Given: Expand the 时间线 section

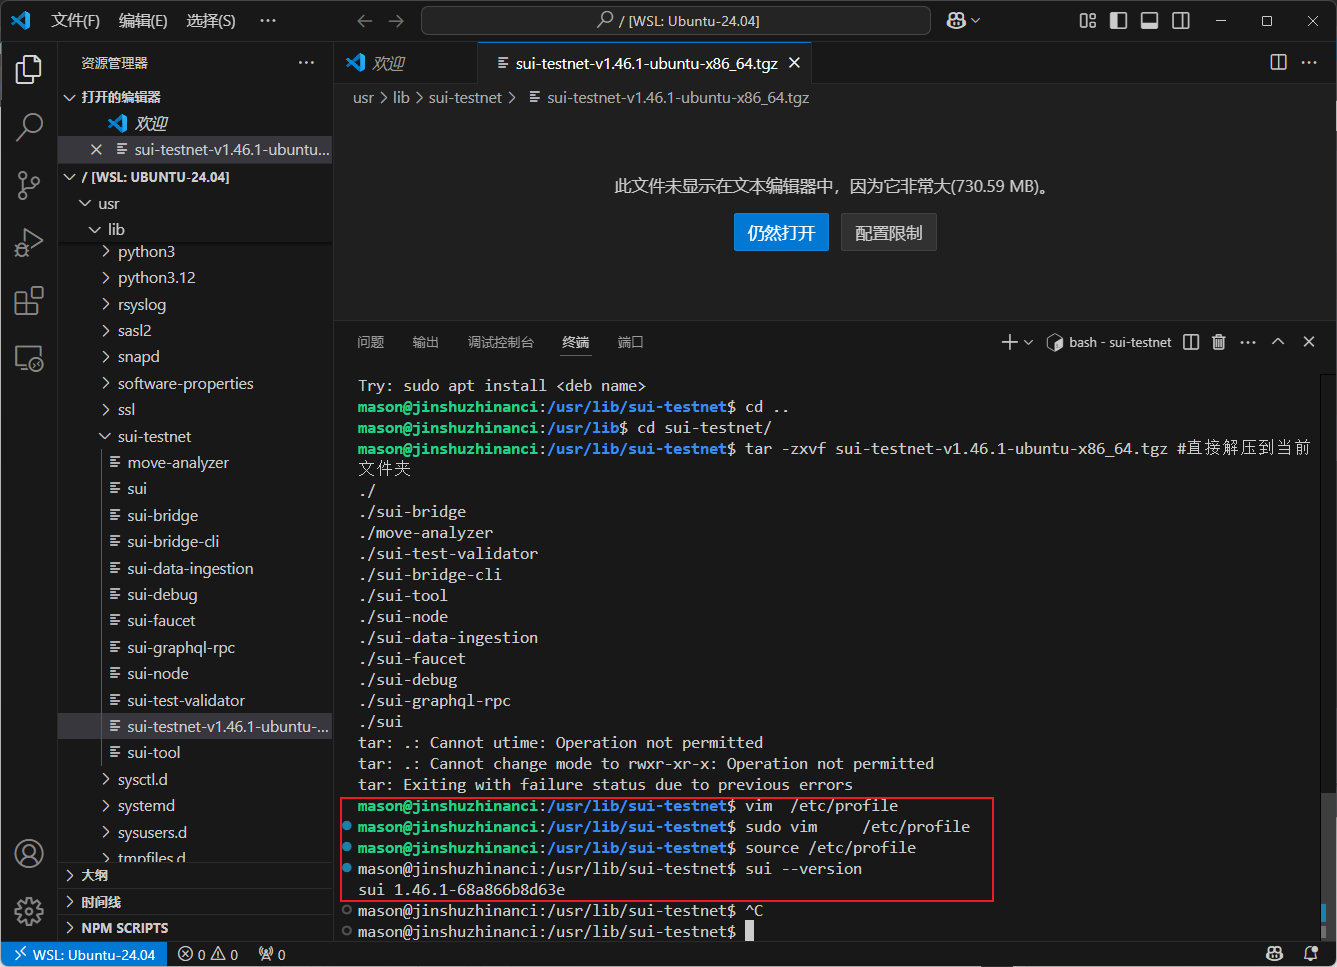Looking at the screenshot, I should (195, 902).
